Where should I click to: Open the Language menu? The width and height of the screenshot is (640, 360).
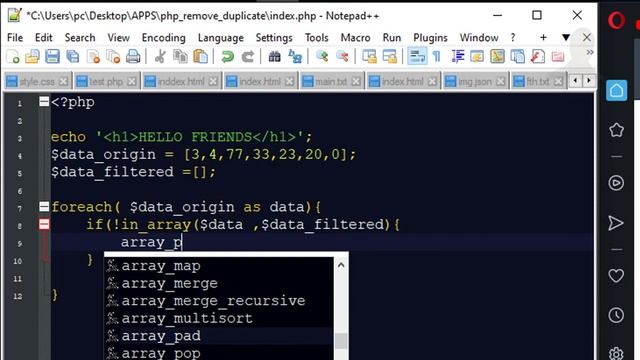point(221,38)
